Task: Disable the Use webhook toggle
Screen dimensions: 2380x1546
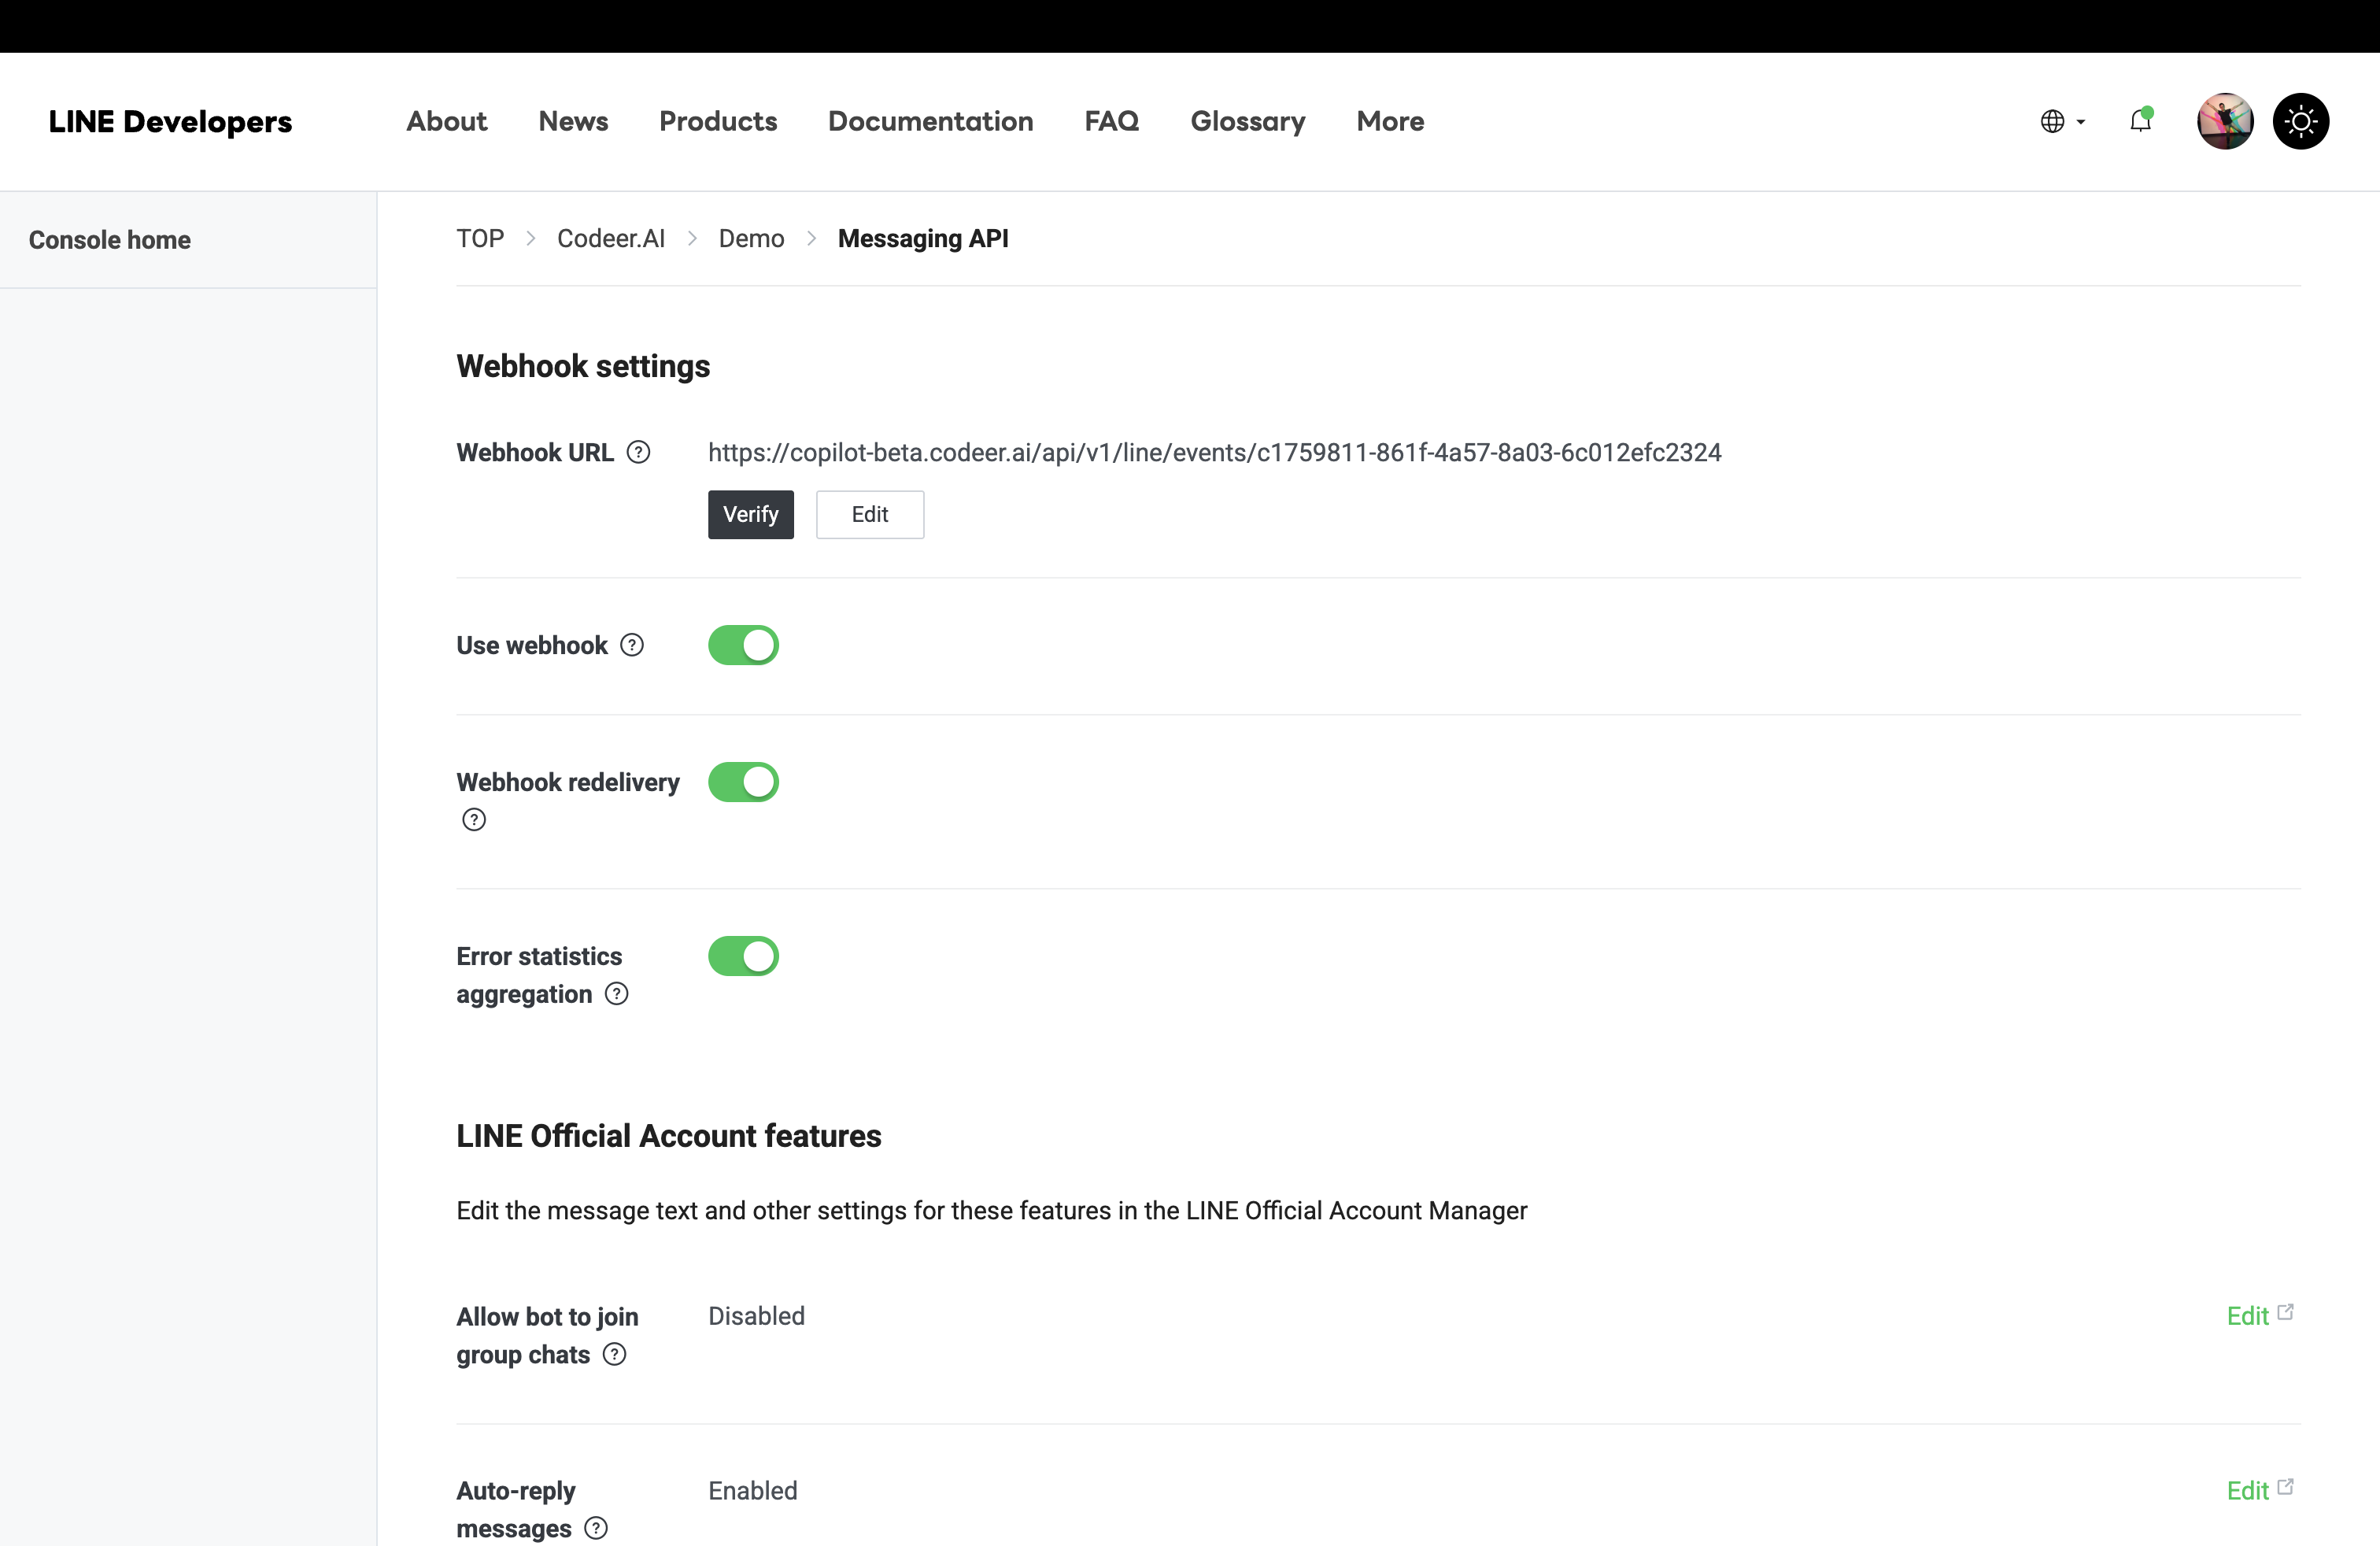Action: 743,645
